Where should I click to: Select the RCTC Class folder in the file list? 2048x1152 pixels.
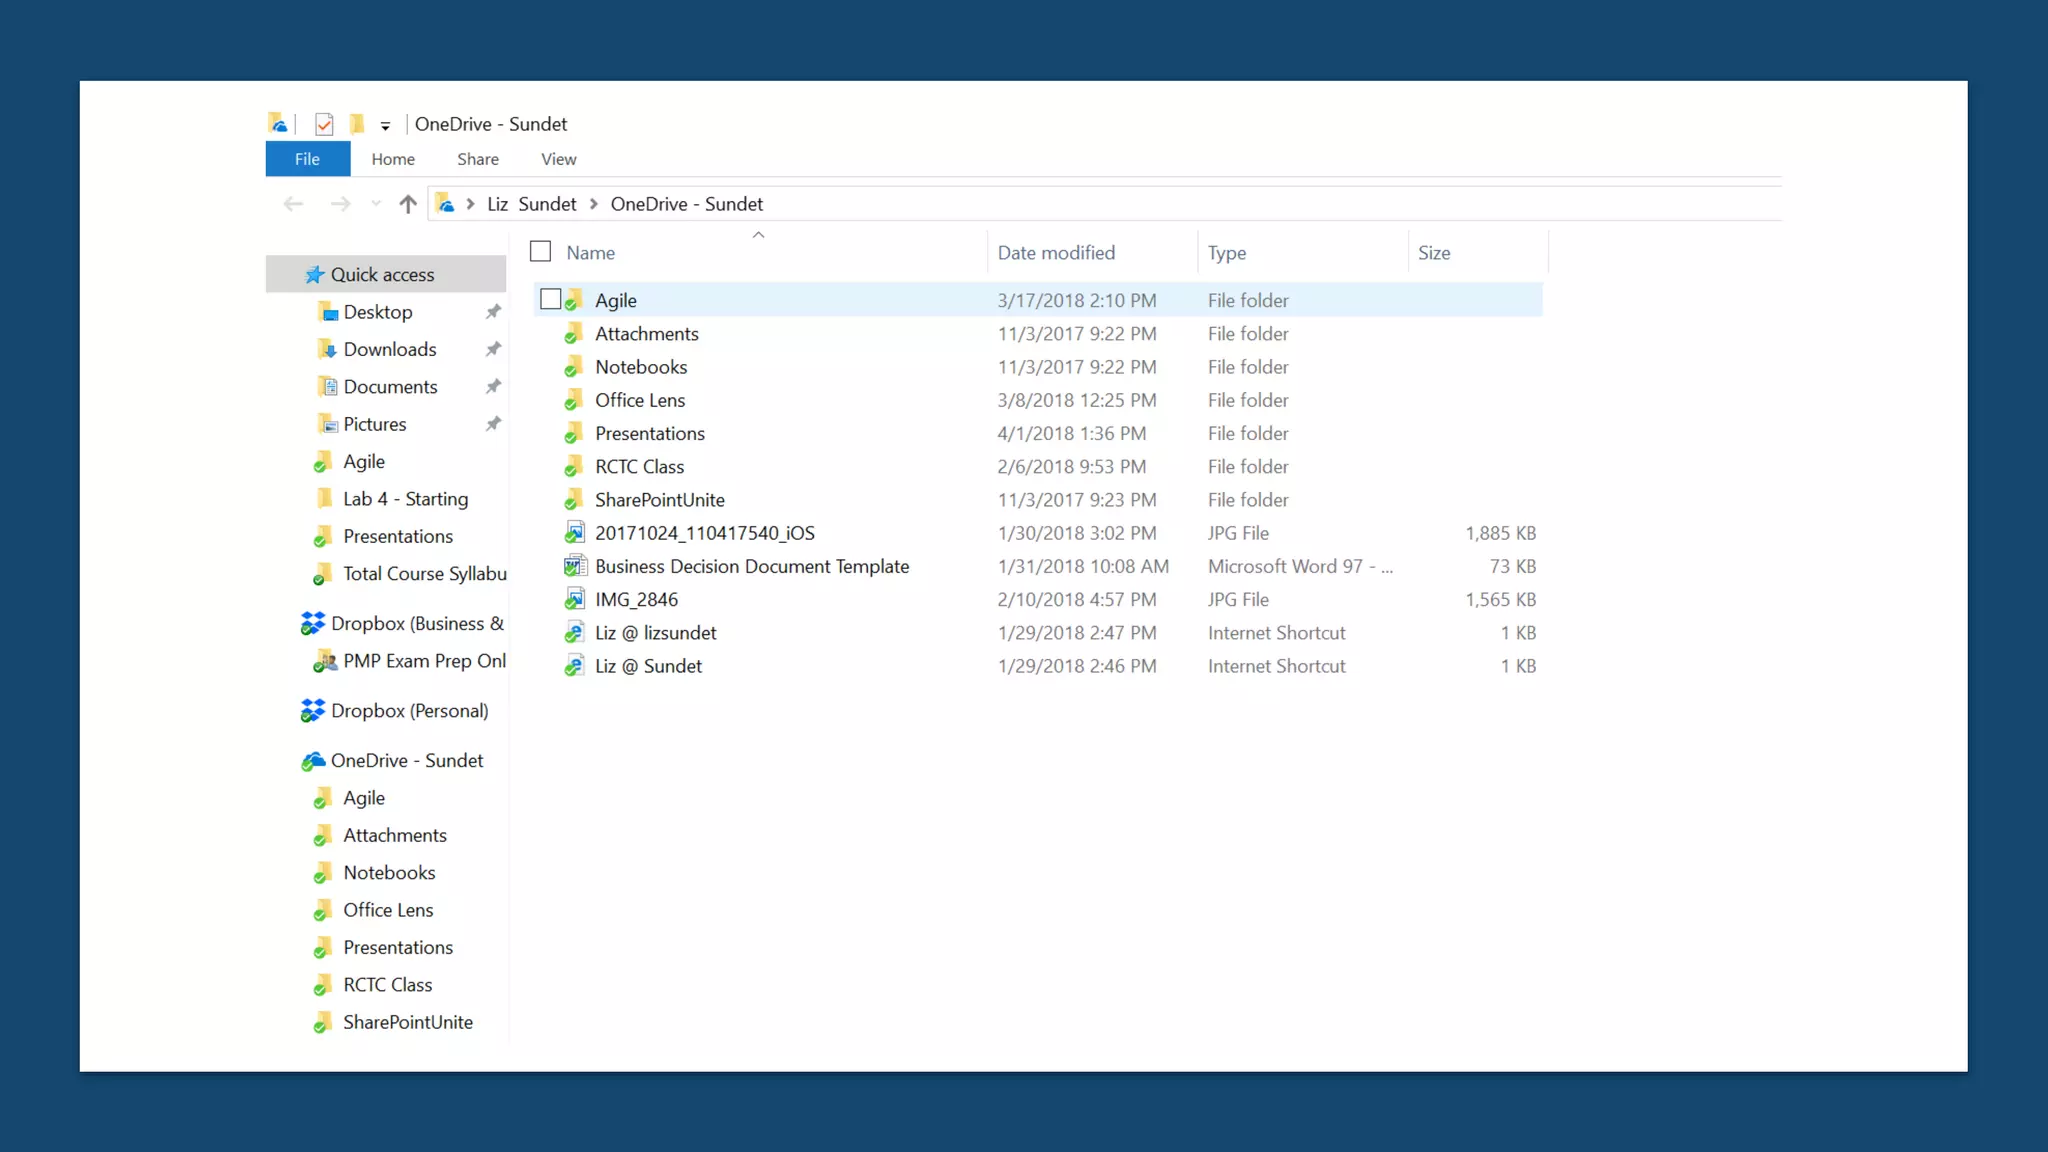pos(639,467)
